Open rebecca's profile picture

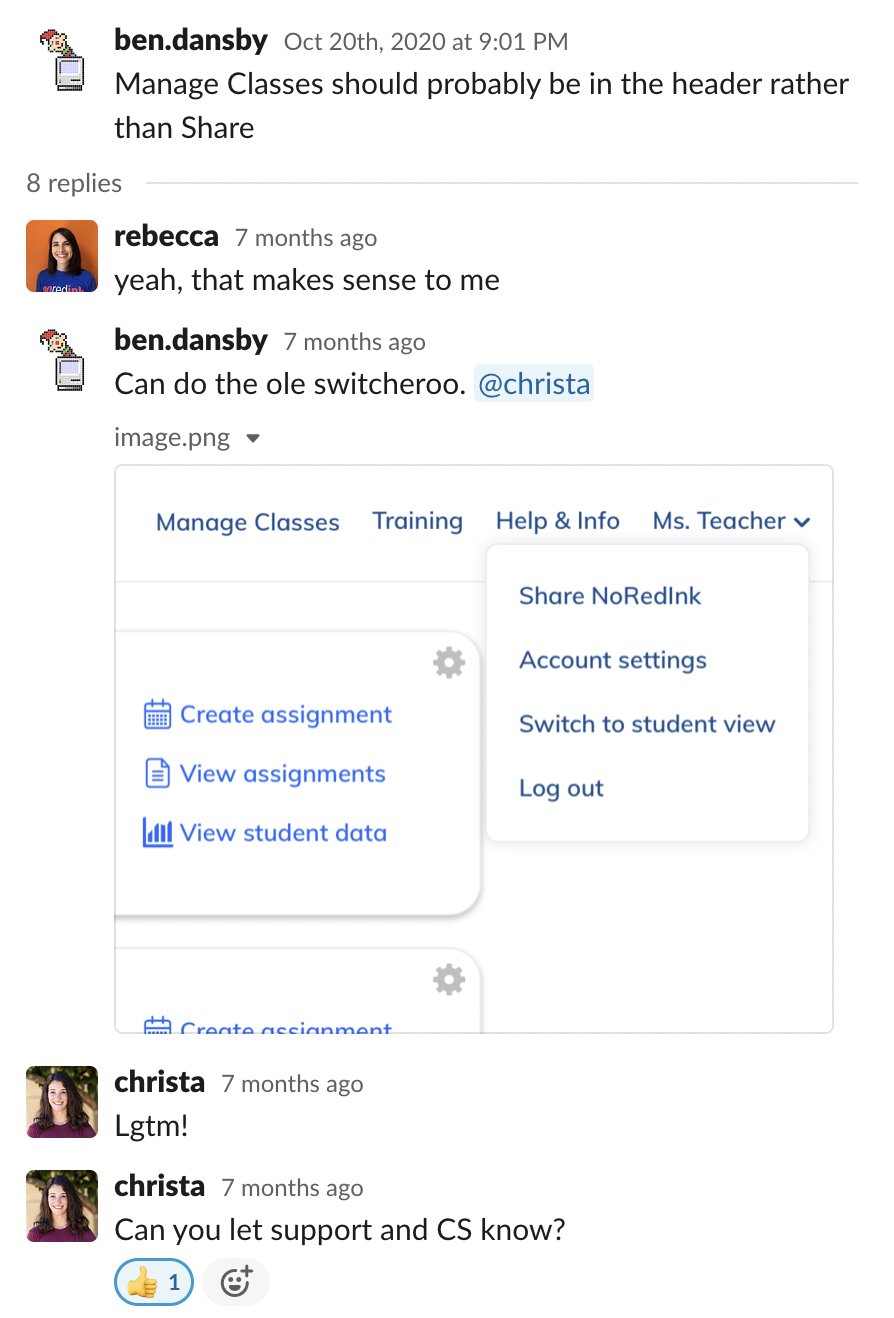tap(62, 256)
